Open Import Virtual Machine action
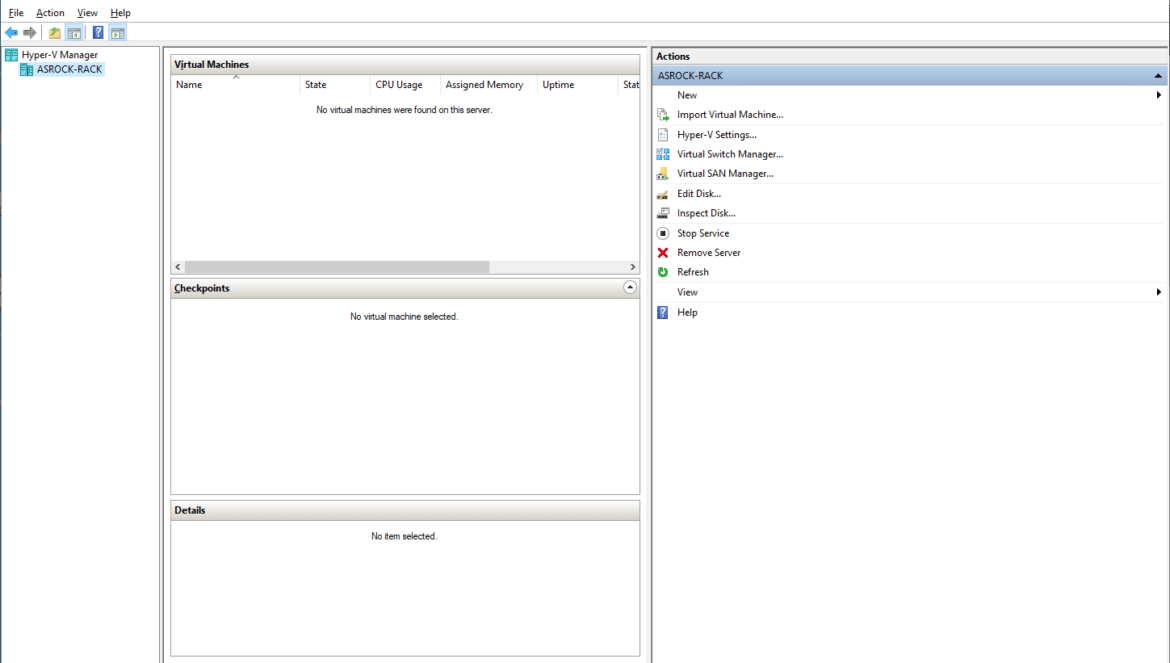The height and width of the screenshot is (663, 1170). (x=730, y=115)
